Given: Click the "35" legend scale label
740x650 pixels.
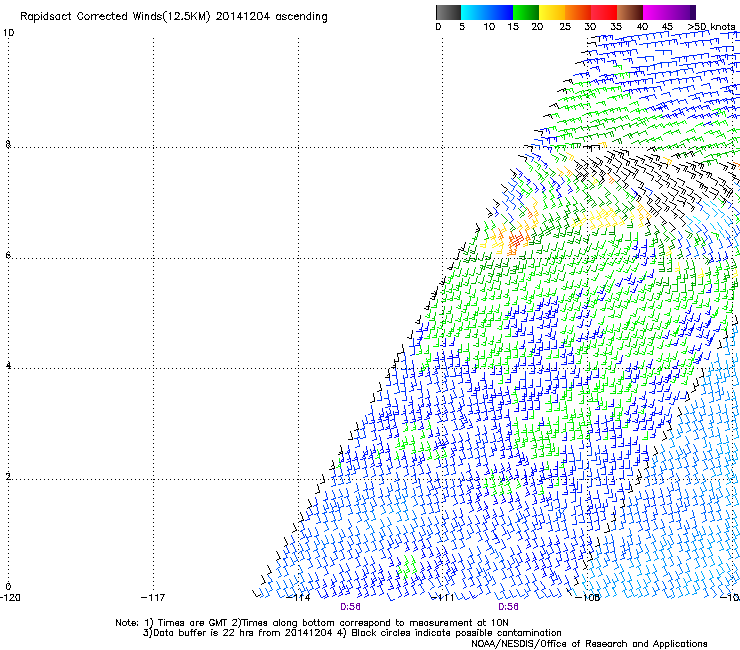Looking at the screenshot, I should [616, 27].
